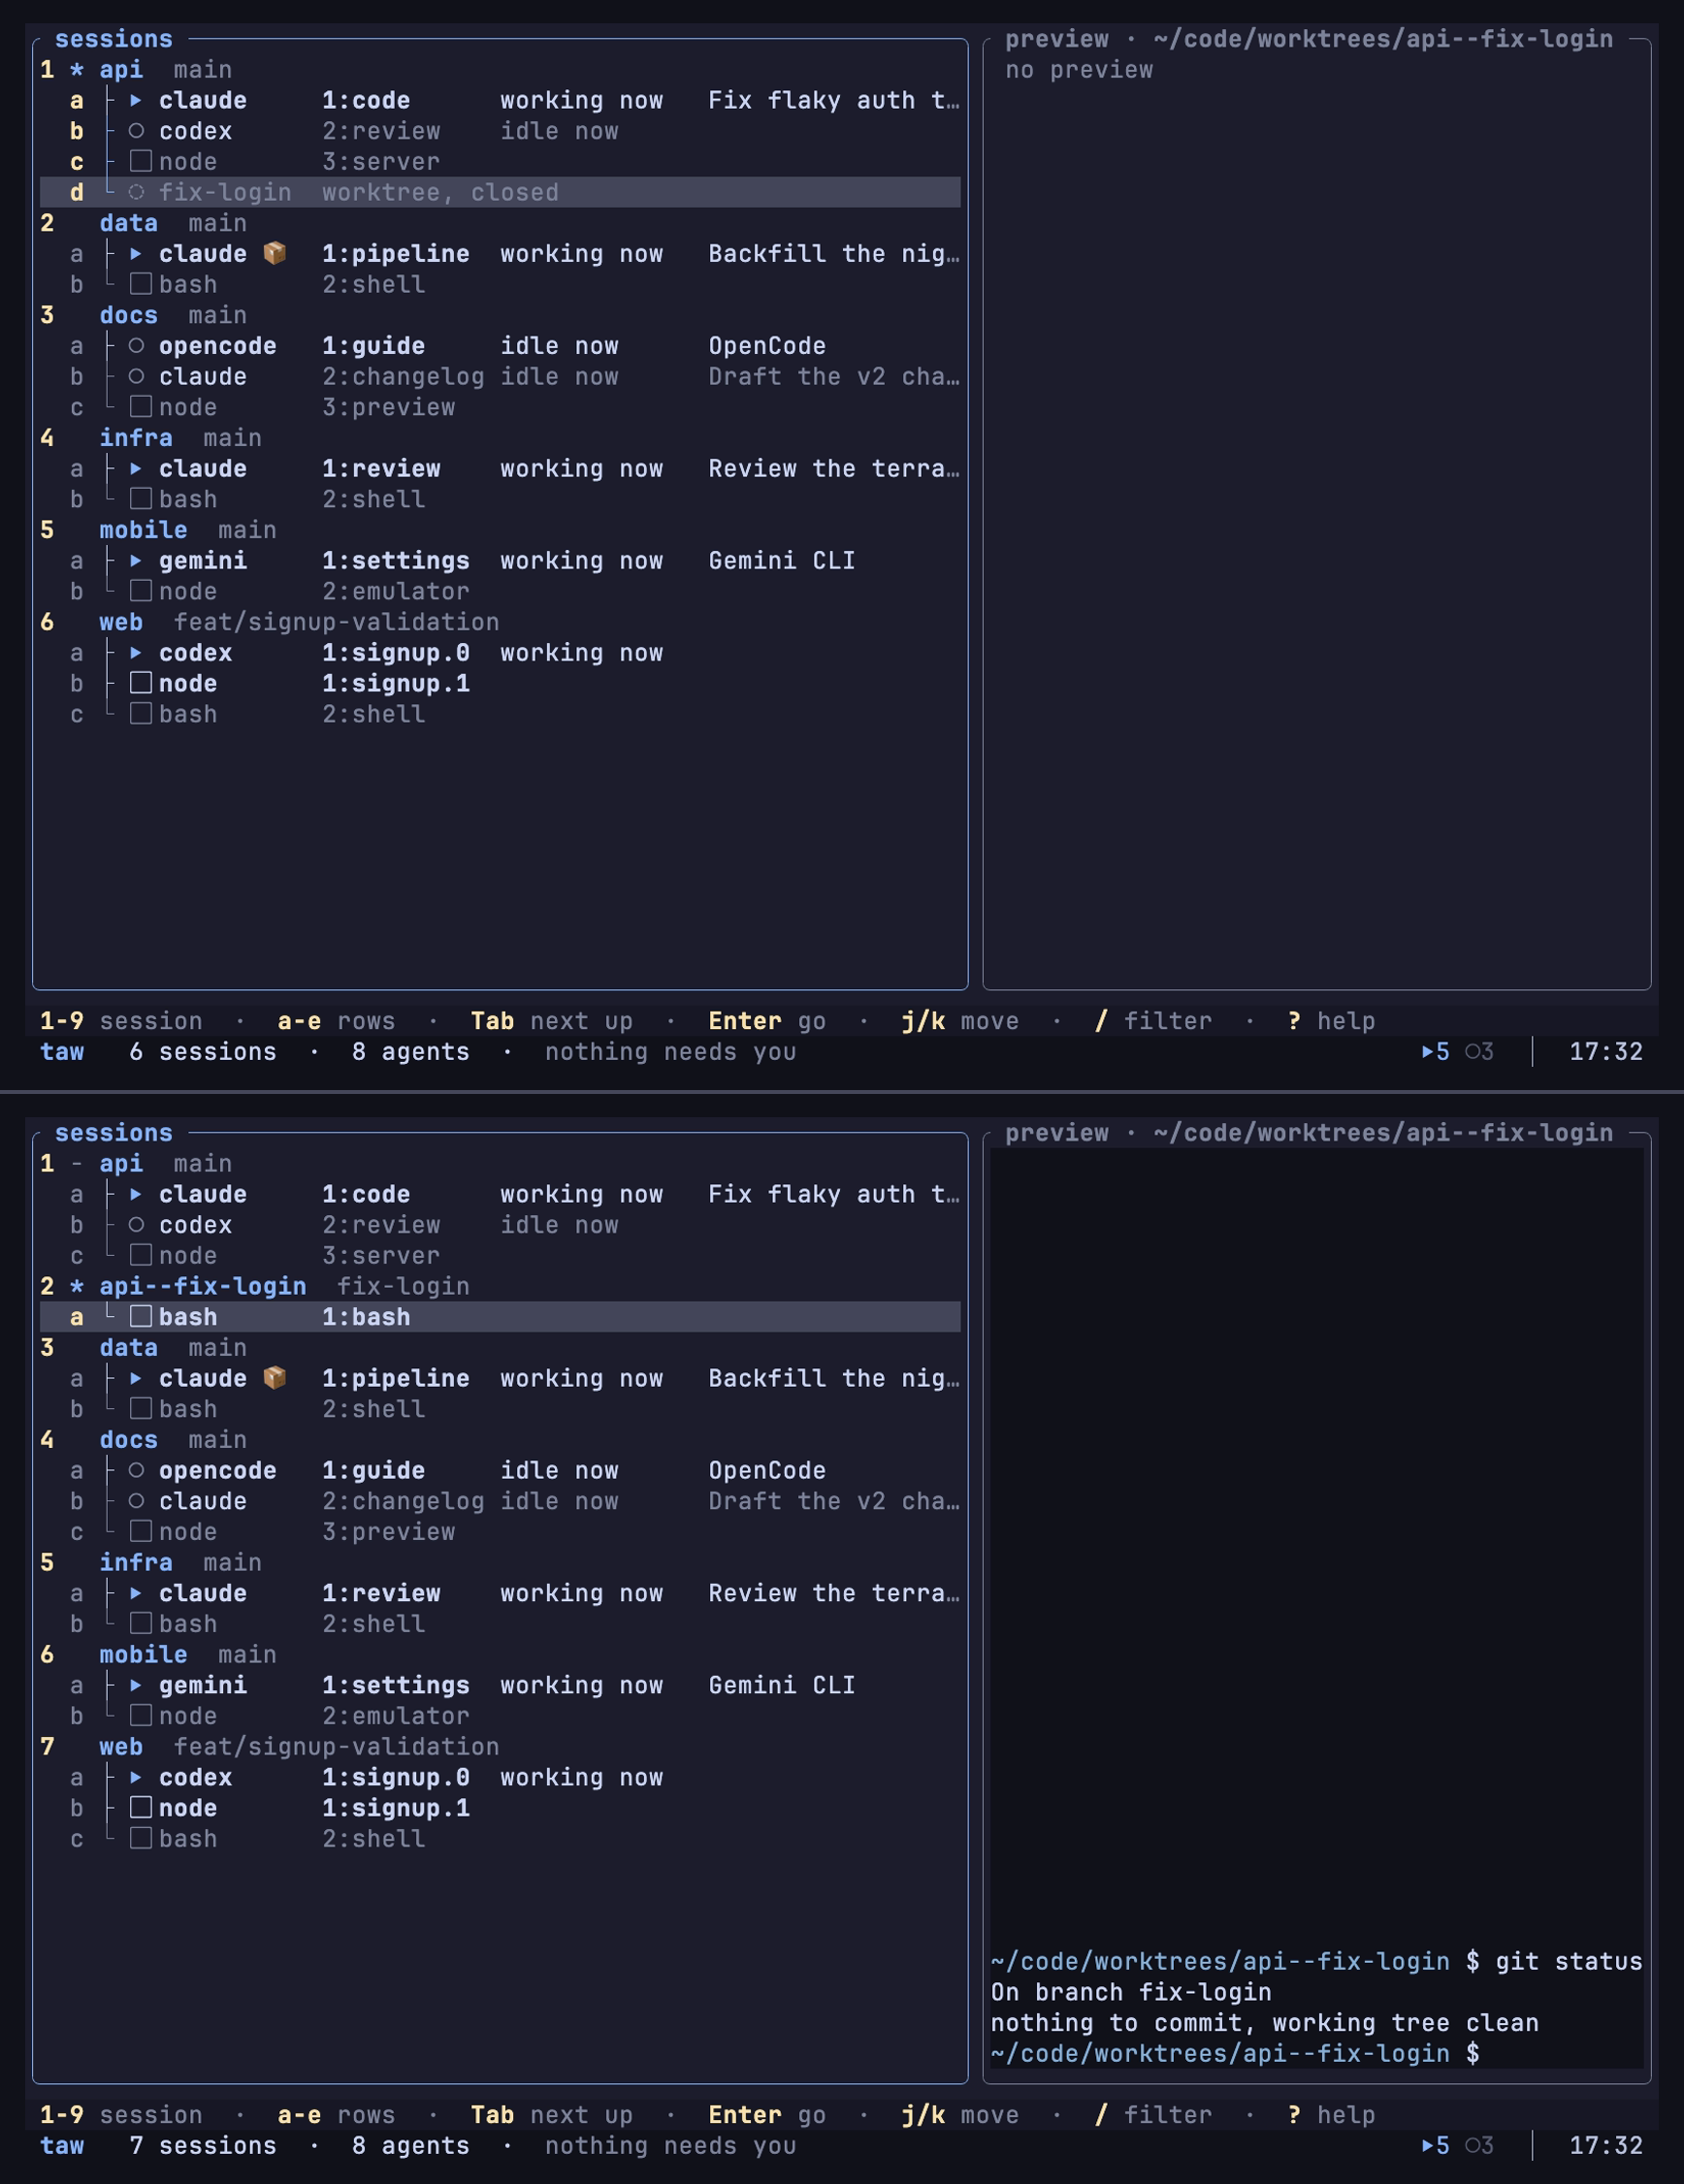Click square icon of node 2:emulator under session 6 mobile
Image resolution: width=1684 pixels, height=2184 pixels.
(x=141, y=1715)
